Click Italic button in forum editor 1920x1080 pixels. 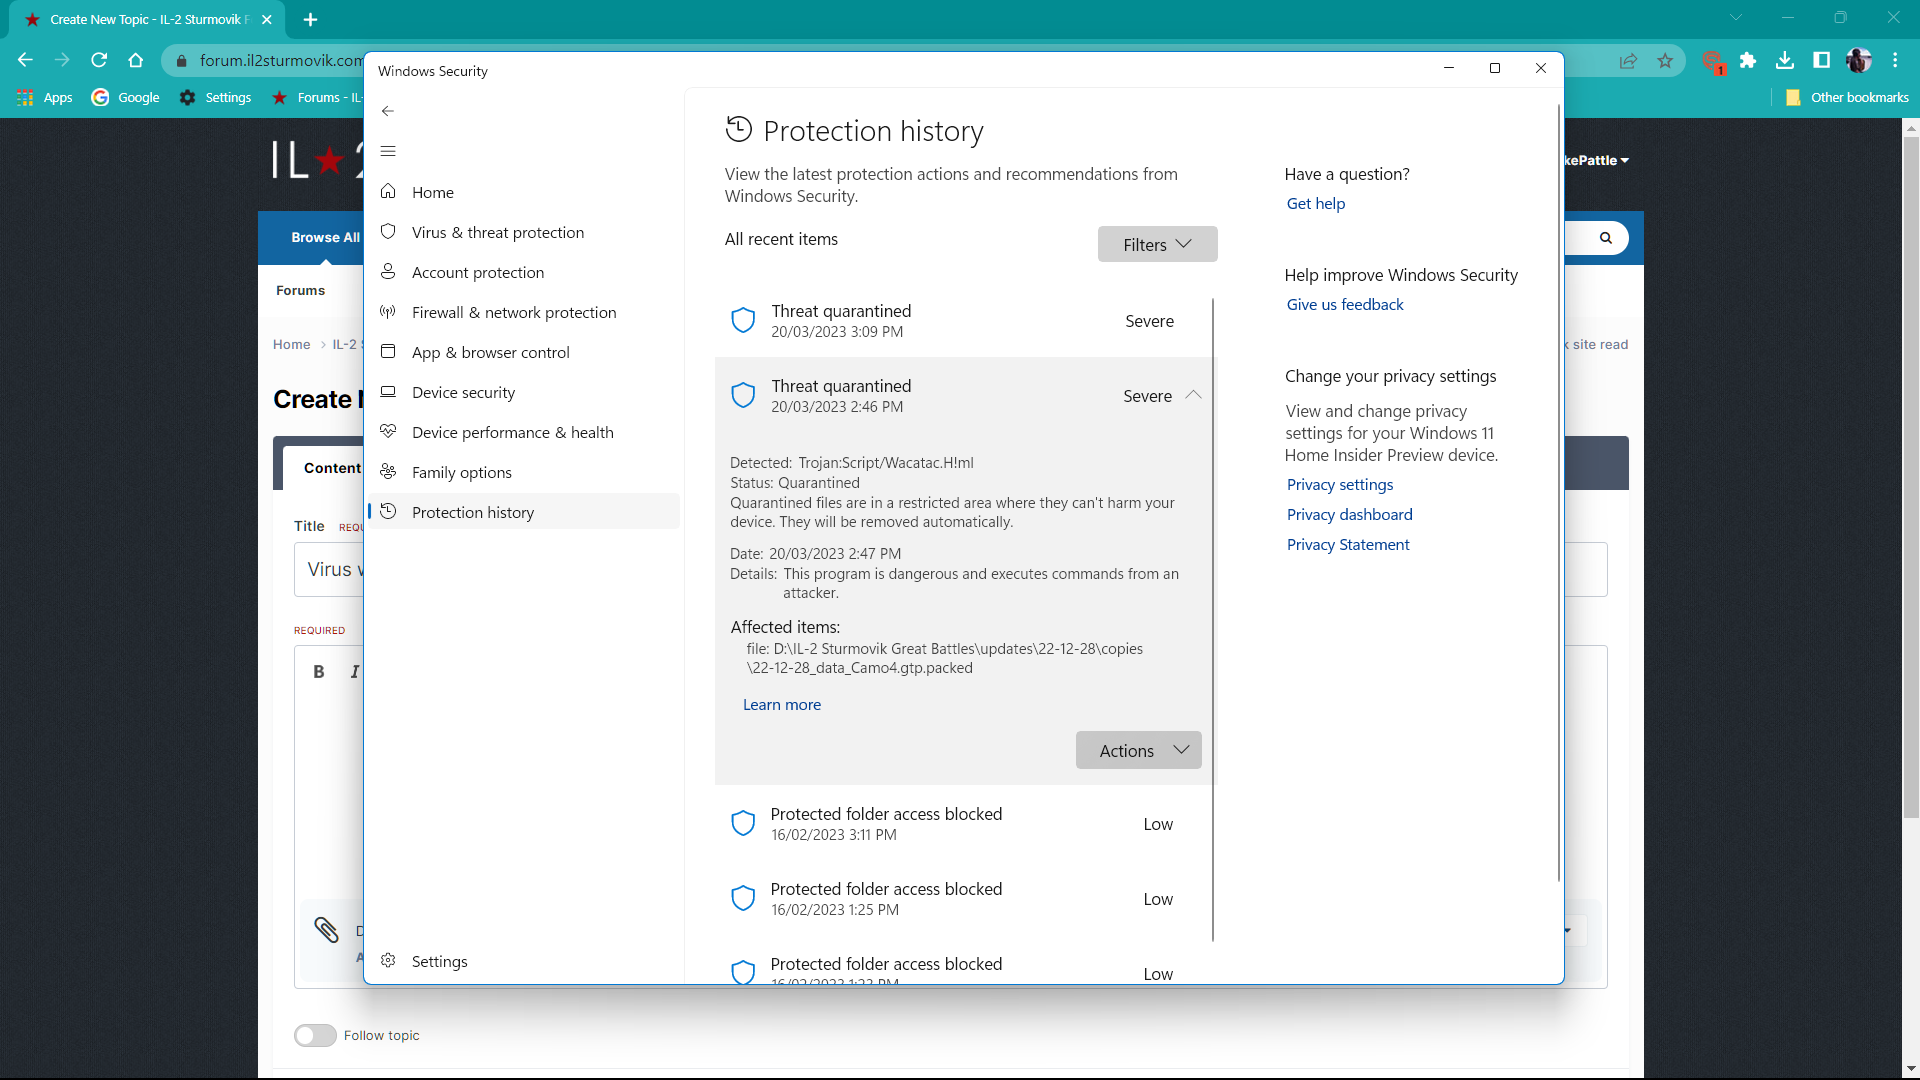[x=354, y=671]
